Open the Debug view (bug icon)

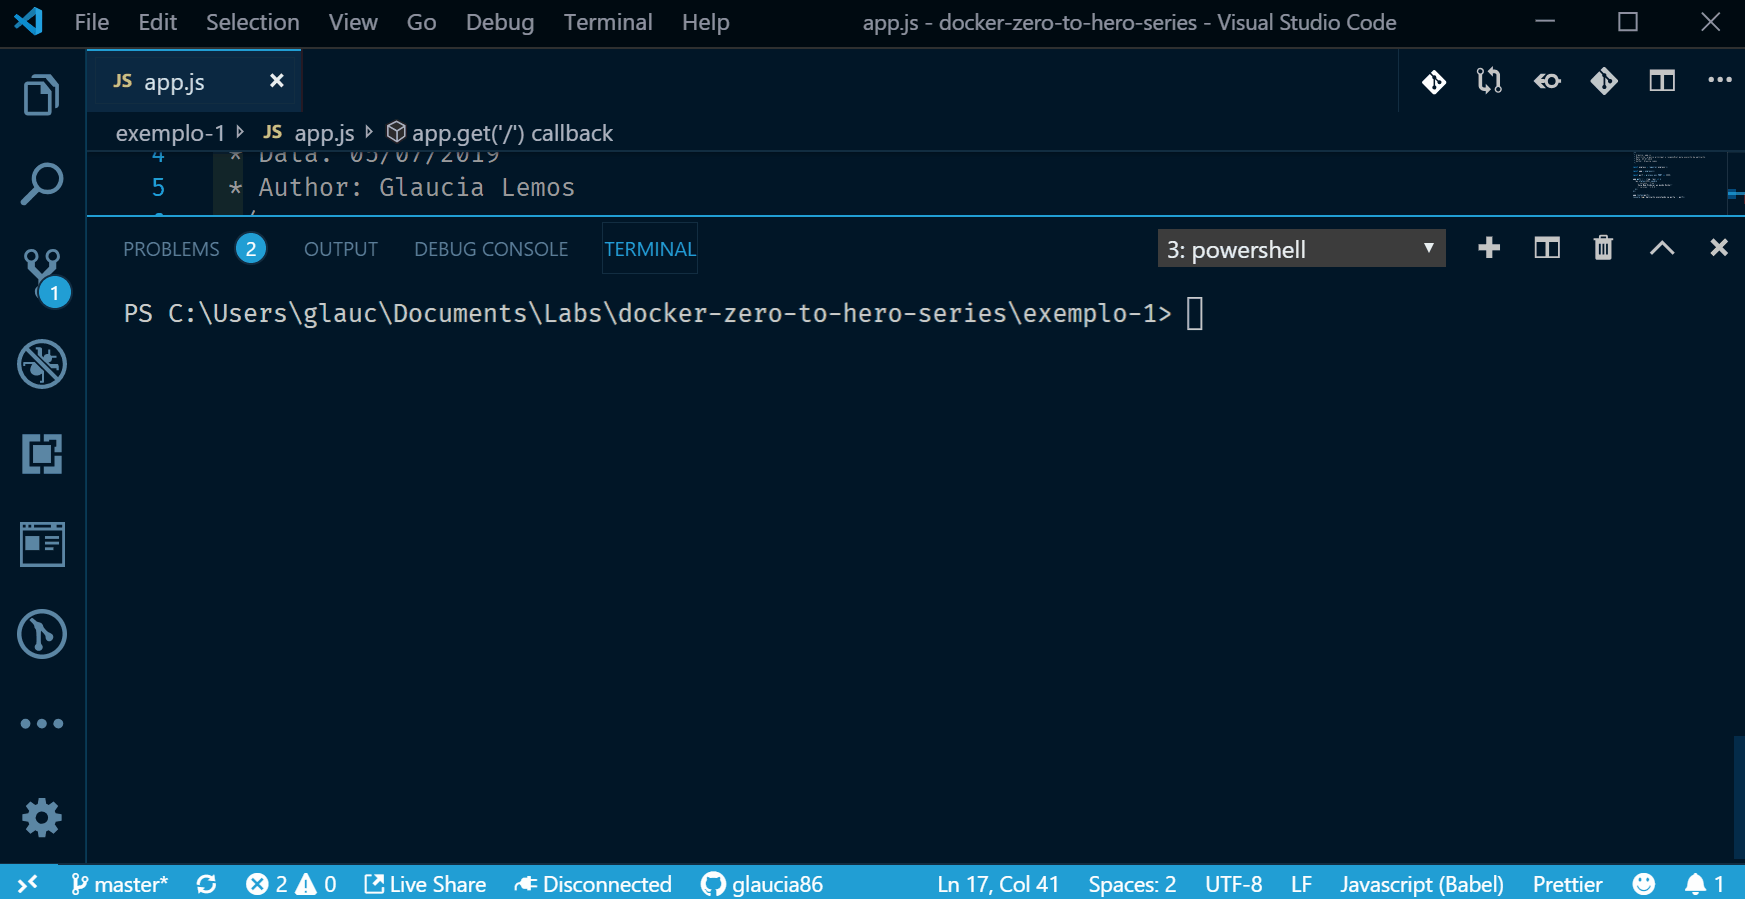click(x=42, y=364)
